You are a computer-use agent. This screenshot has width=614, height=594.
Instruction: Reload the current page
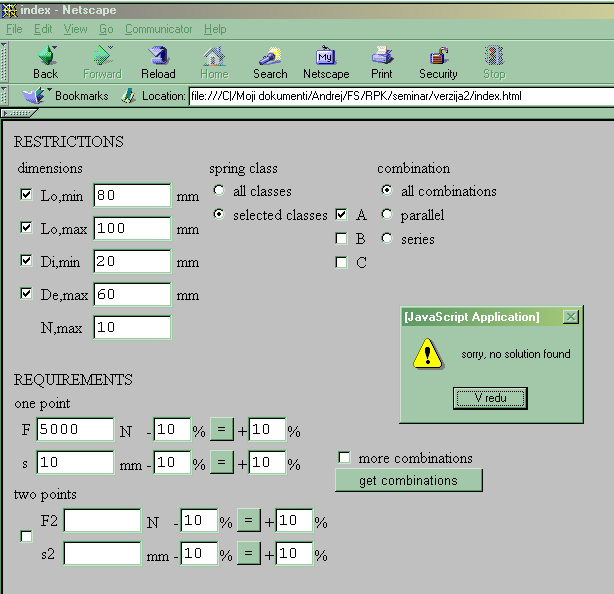coord(158,56)
